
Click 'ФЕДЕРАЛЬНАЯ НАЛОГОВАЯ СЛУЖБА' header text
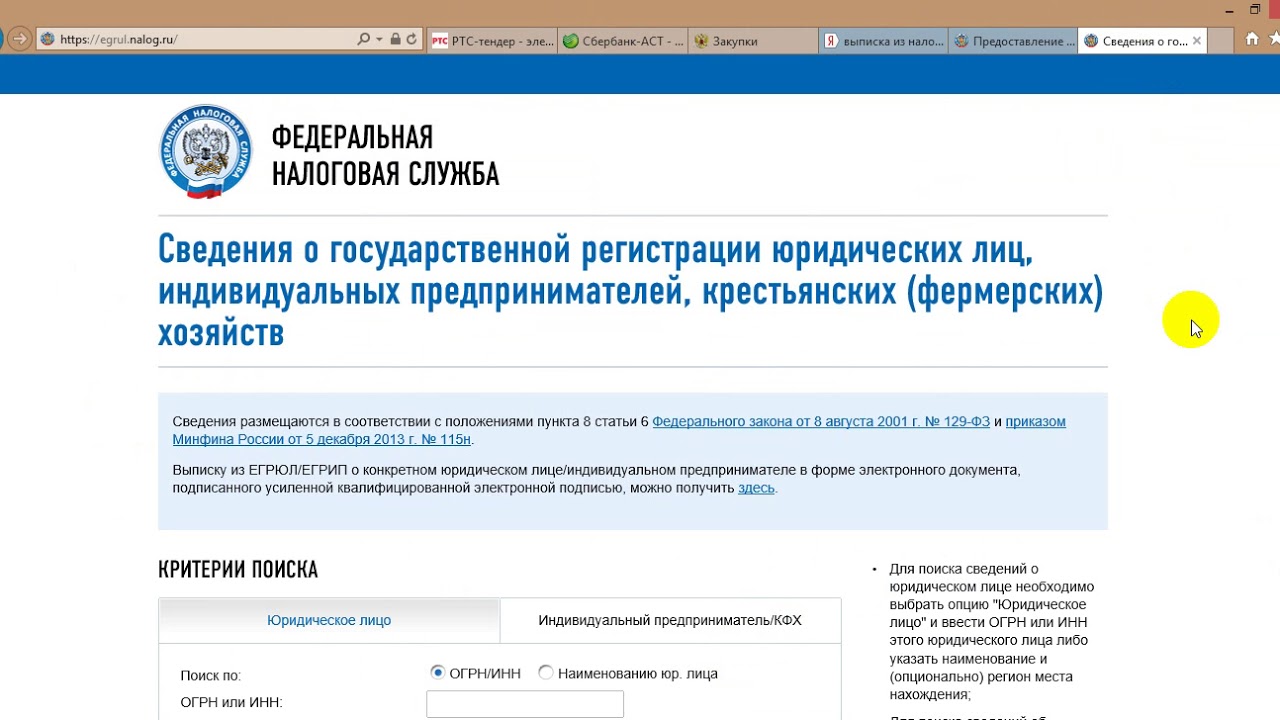point(385,156)
